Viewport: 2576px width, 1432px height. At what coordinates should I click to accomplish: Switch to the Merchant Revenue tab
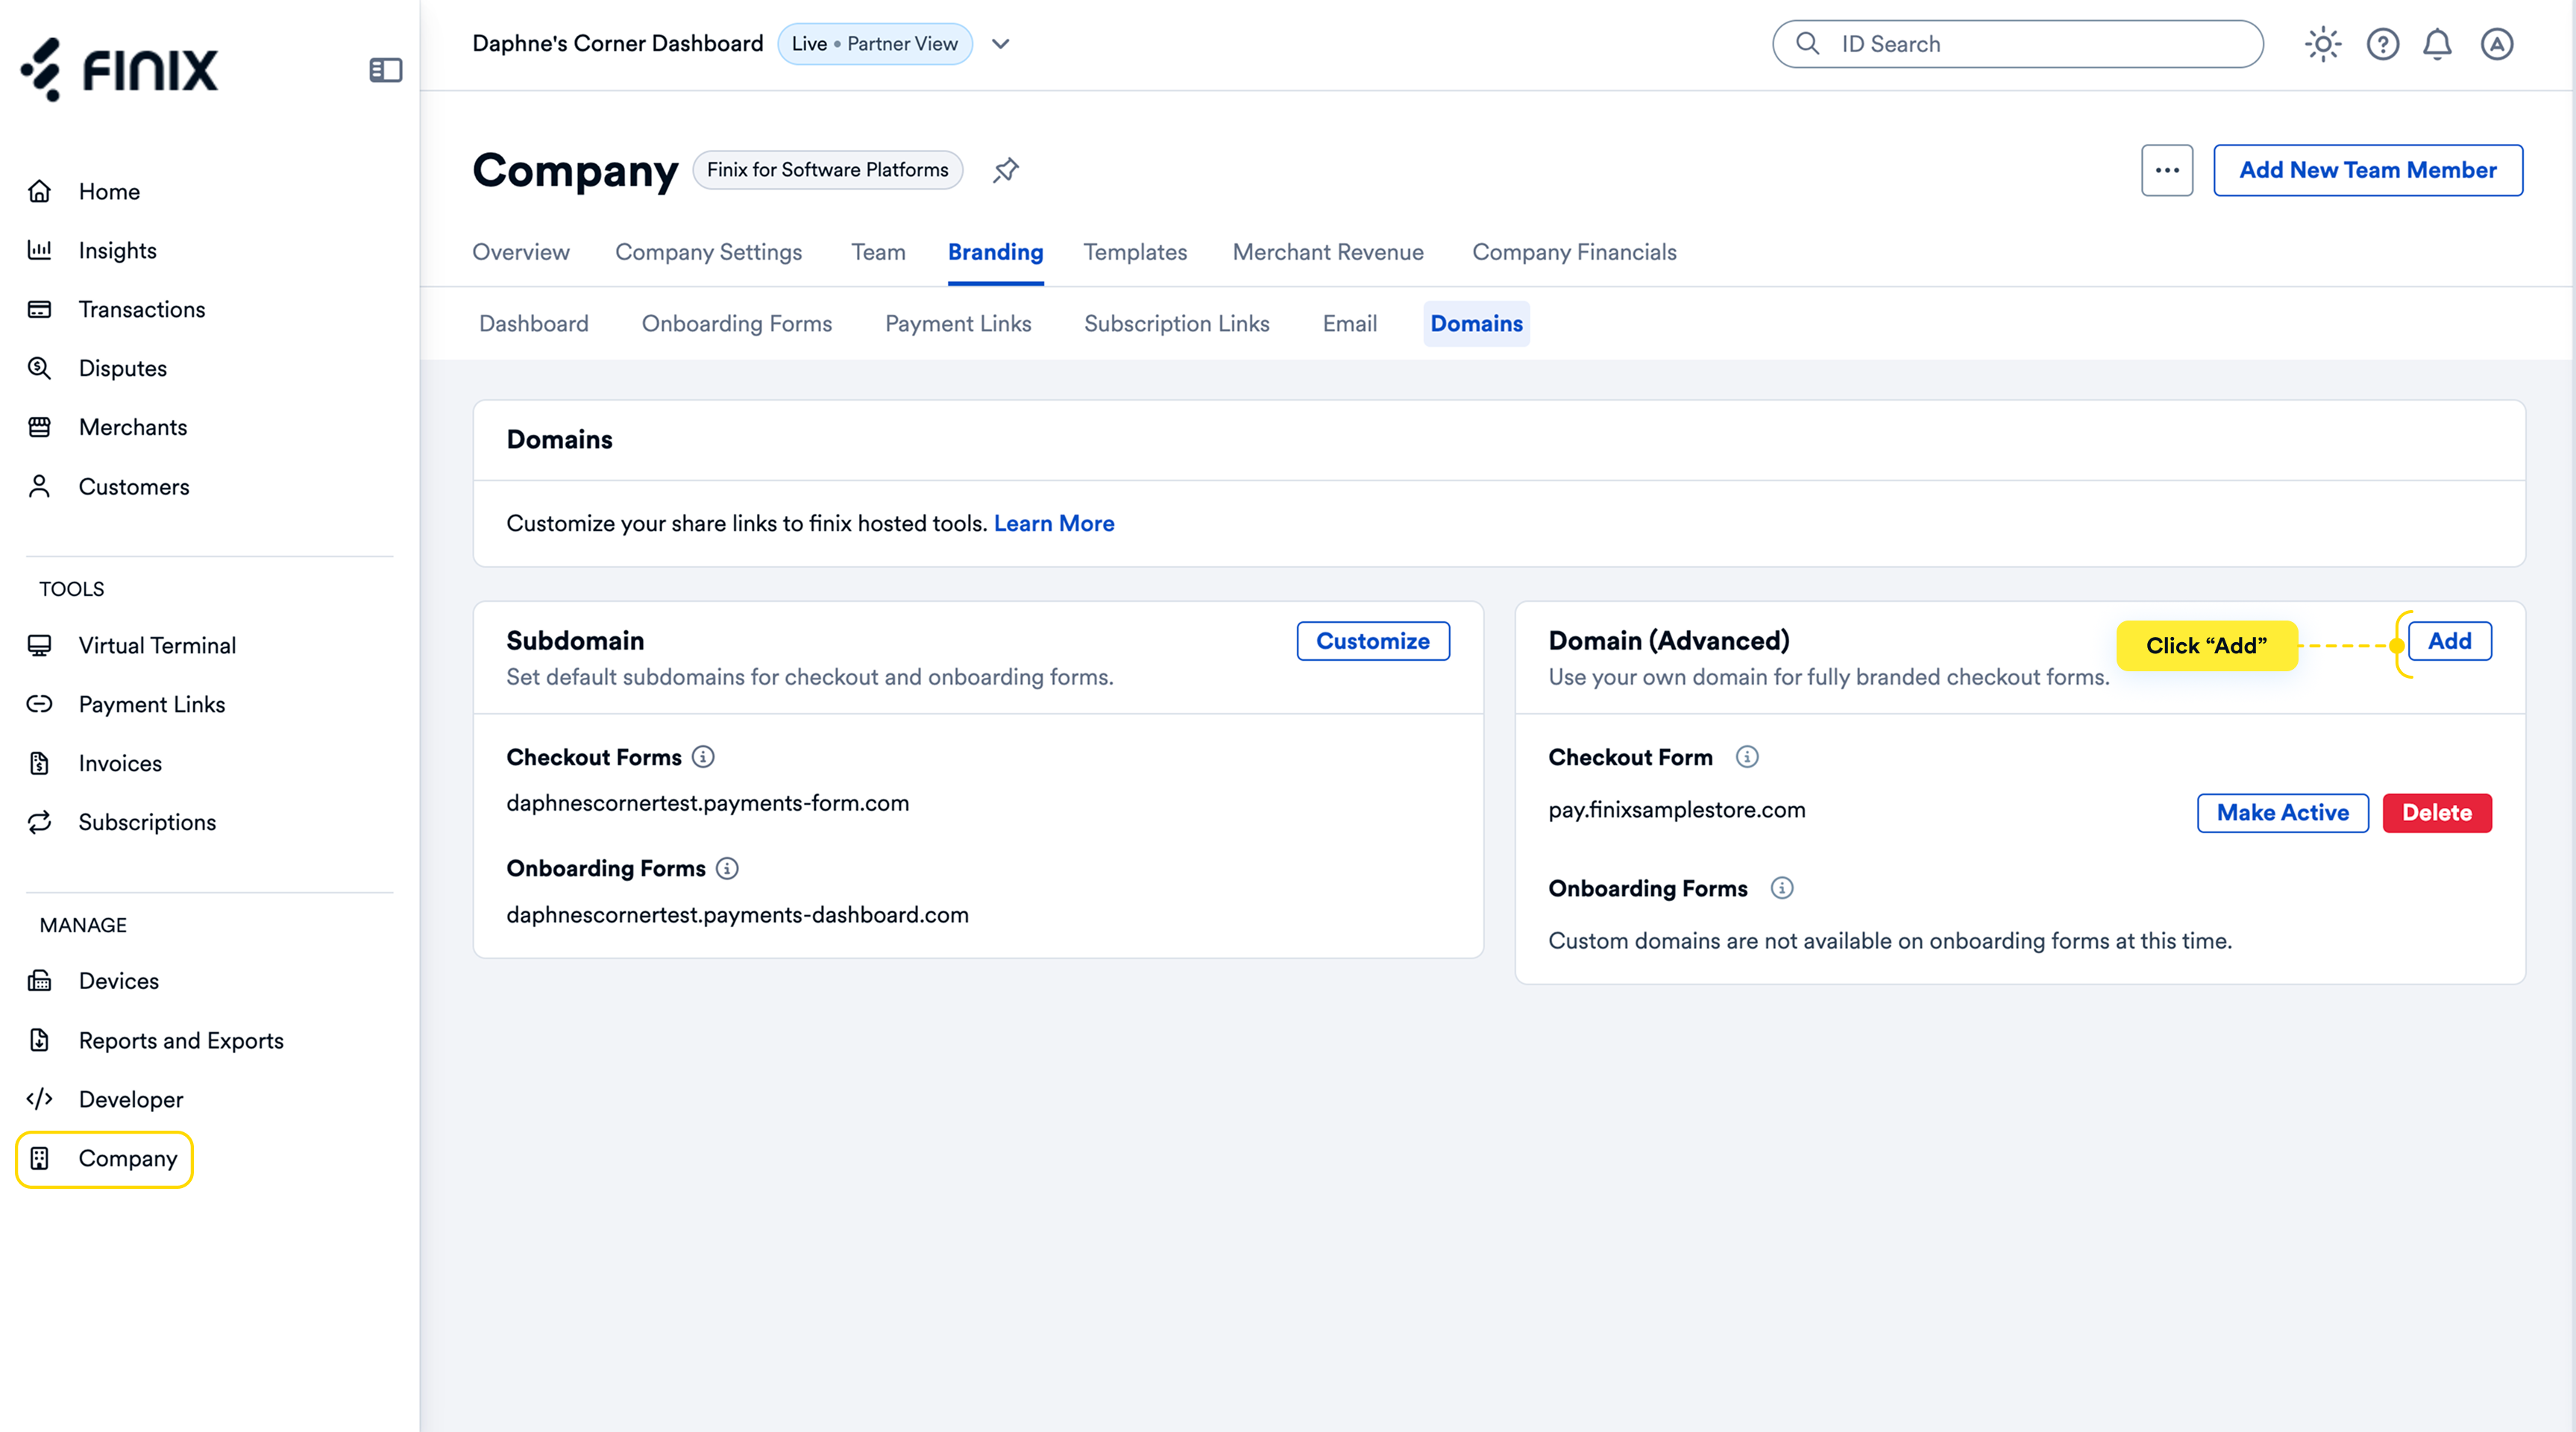(x=1328, y=252)
